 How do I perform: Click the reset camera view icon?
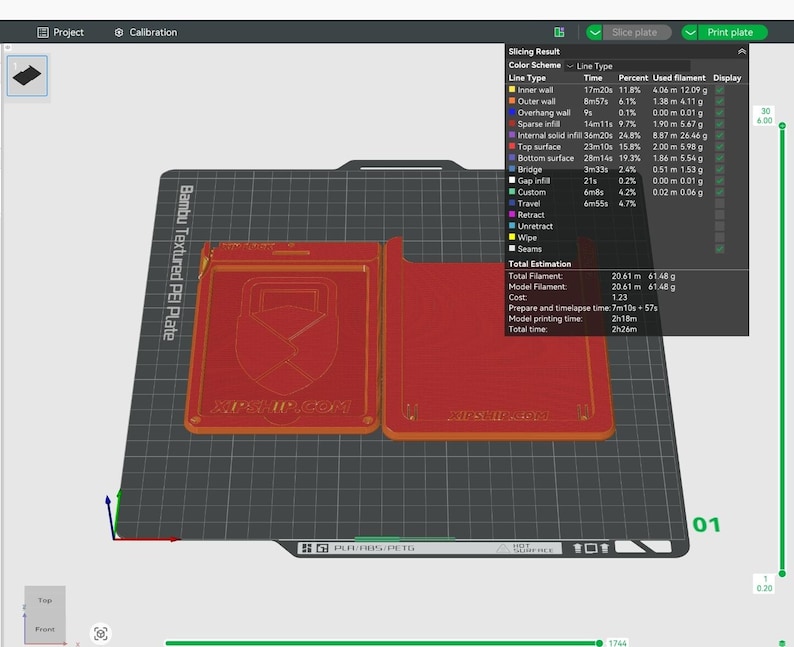[100, 633]
